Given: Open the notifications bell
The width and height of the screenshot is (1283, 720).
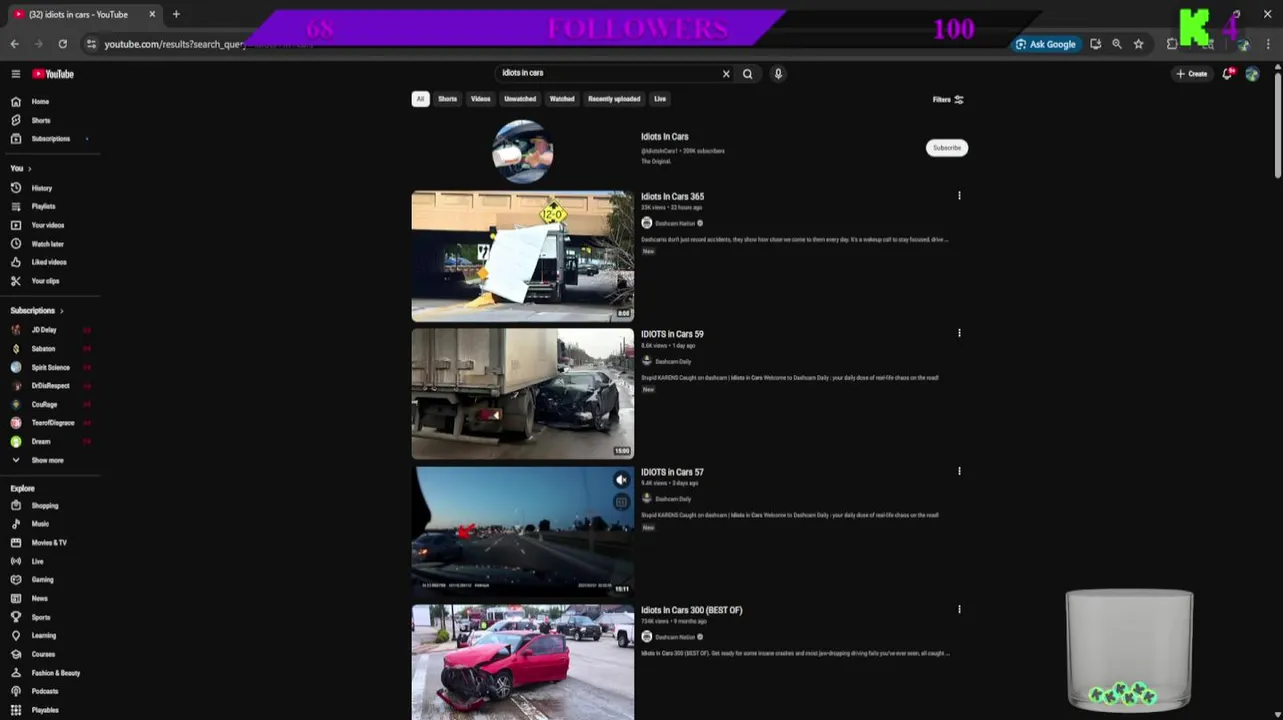Looking at the screenshot, I should coord(1228,74).
